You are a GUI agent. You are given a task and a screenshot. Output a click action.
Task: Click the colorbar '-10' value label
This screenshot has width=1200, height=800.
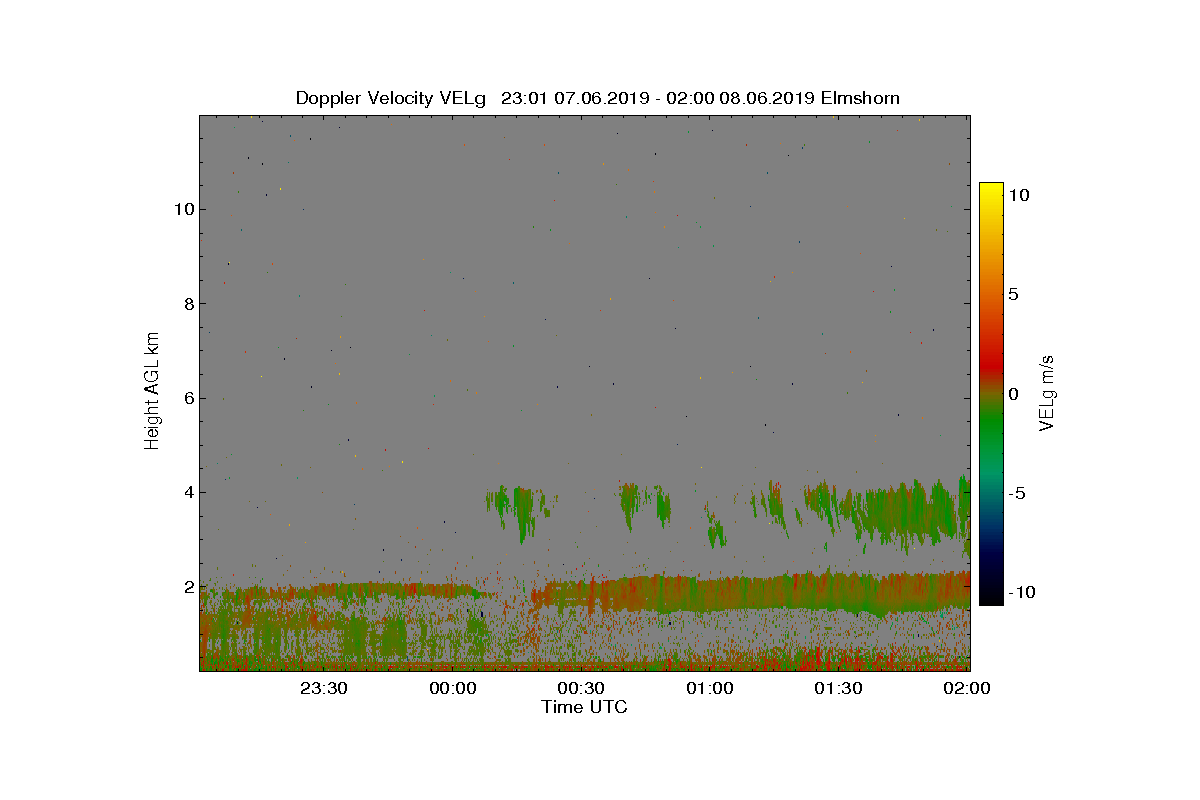[x=1021, y=592]
